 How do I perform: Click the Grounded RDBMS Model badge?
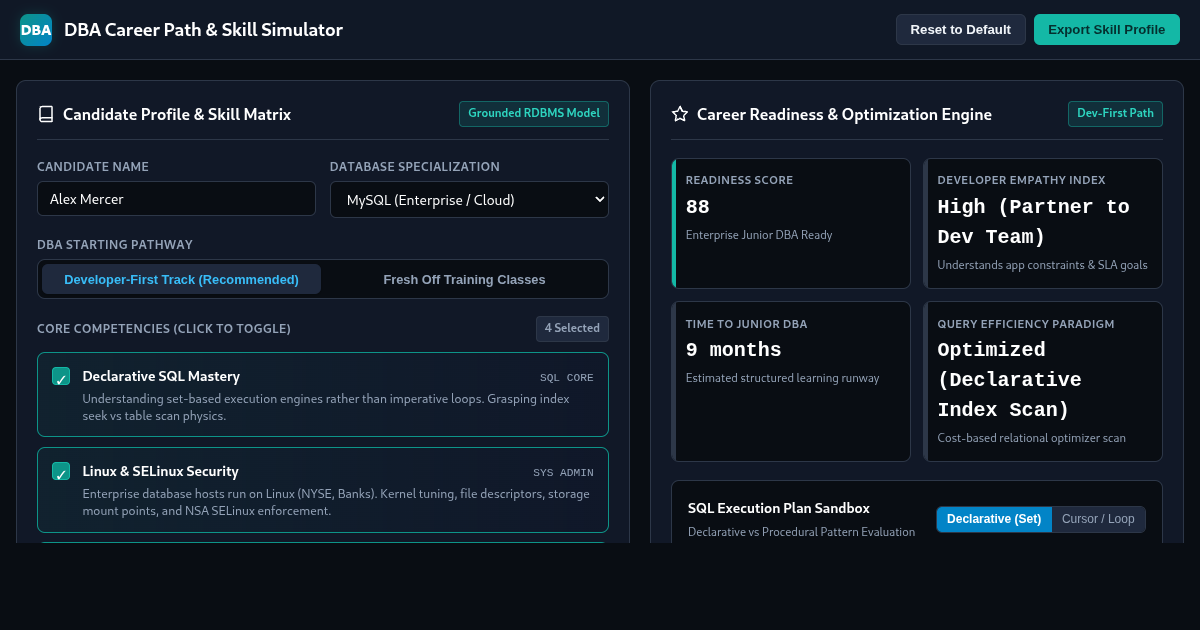tap(534, 114)
